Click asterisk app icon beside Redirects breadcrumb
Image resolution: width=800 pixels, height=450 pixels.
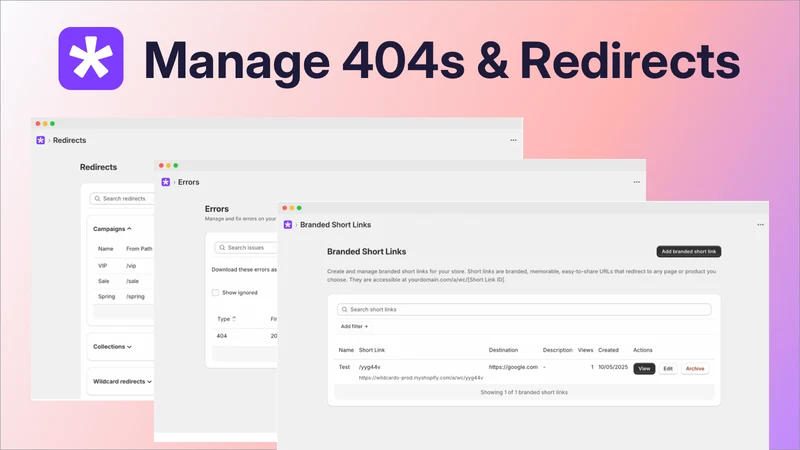pos(41,140)
